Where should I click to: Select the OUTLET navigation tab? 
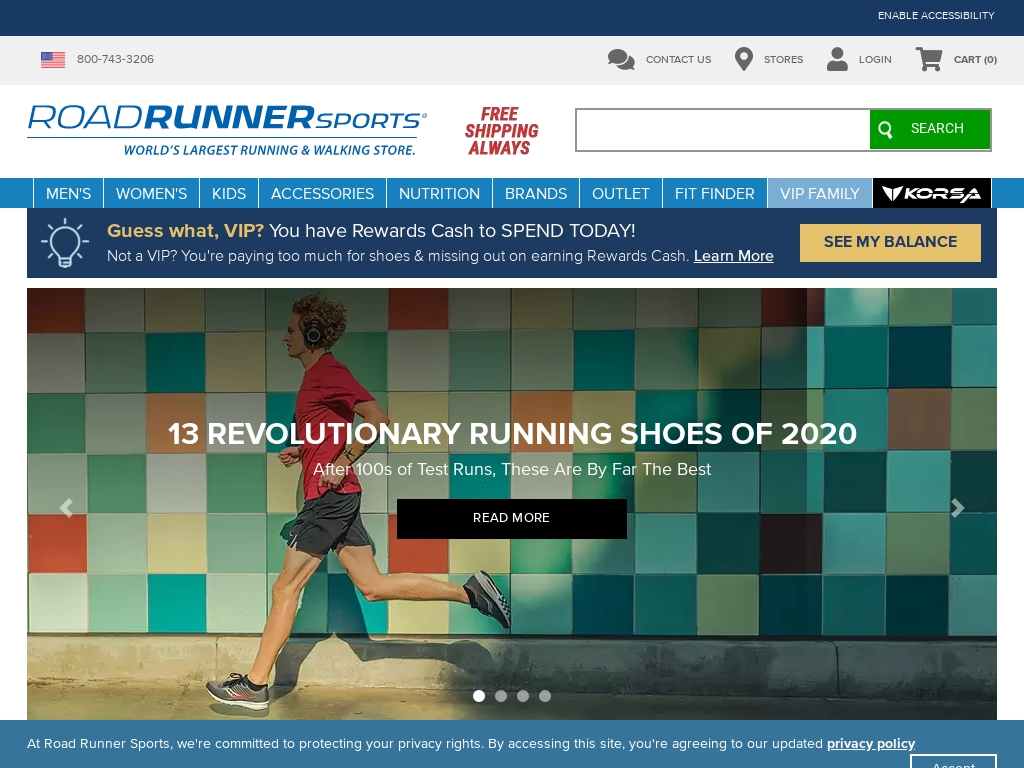pyautogui.click(x=620, y=193)
